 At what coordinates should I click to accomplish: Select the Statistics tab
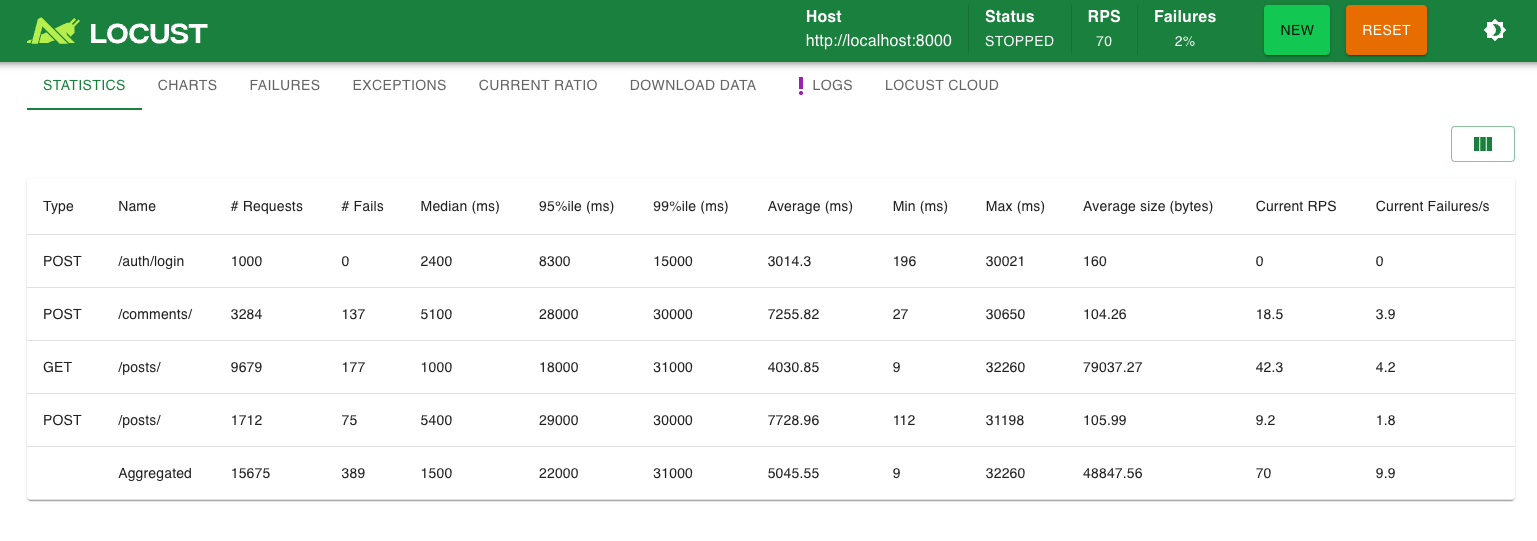tap(84, 86)
